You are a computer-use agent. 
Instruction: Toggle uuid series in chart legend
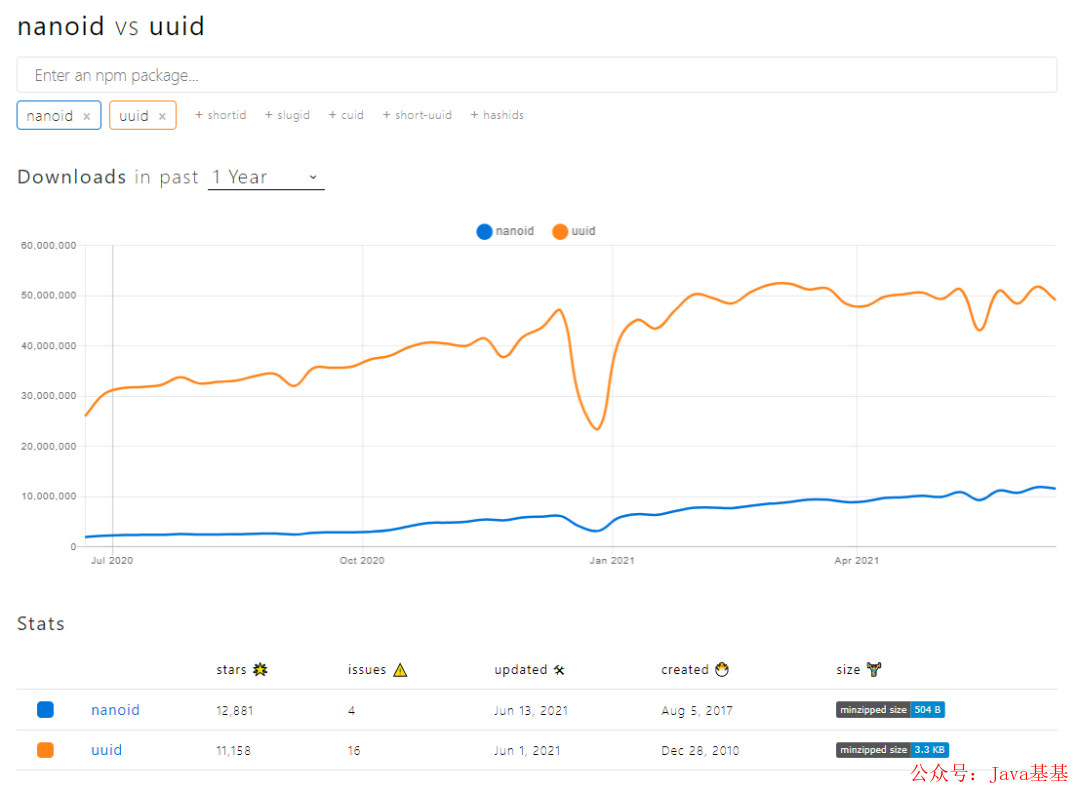click(x=574, y=231)
